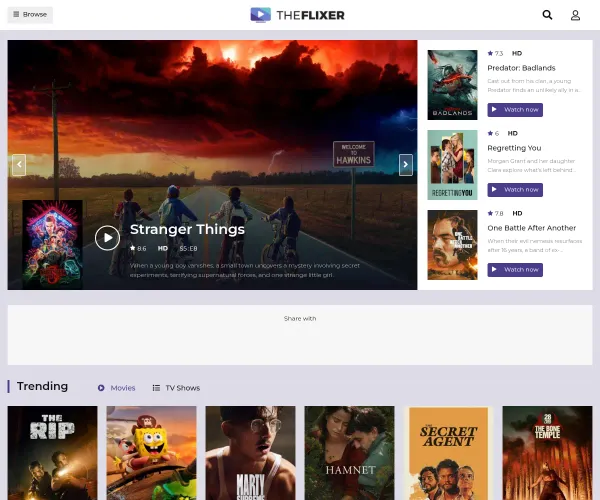The height and width of the screenshot is (500, 600).
Task: Open the Stranger Things title link
Action: (187, 229)
